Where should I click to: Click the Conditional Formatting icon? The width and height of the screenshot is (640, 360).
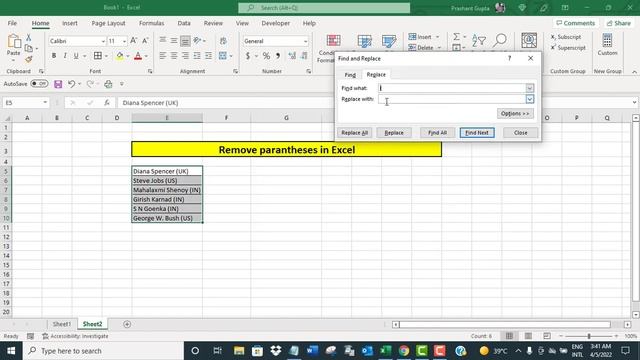click(333, 41)
